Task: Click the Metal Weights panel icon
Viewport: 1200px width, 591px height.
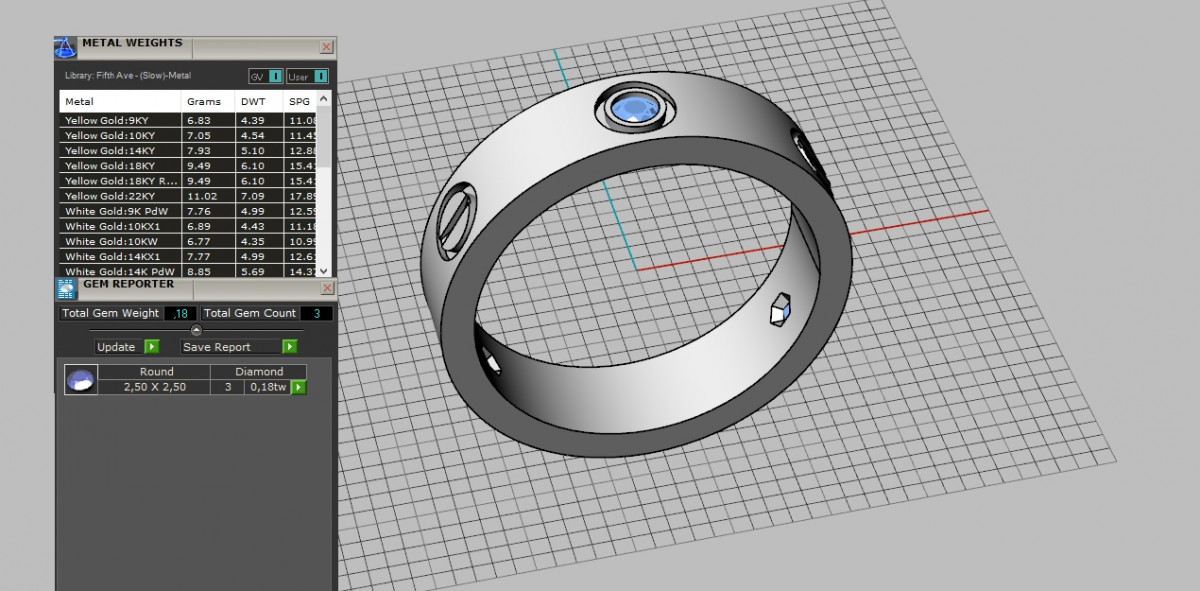Action: [x=65, y=48]
